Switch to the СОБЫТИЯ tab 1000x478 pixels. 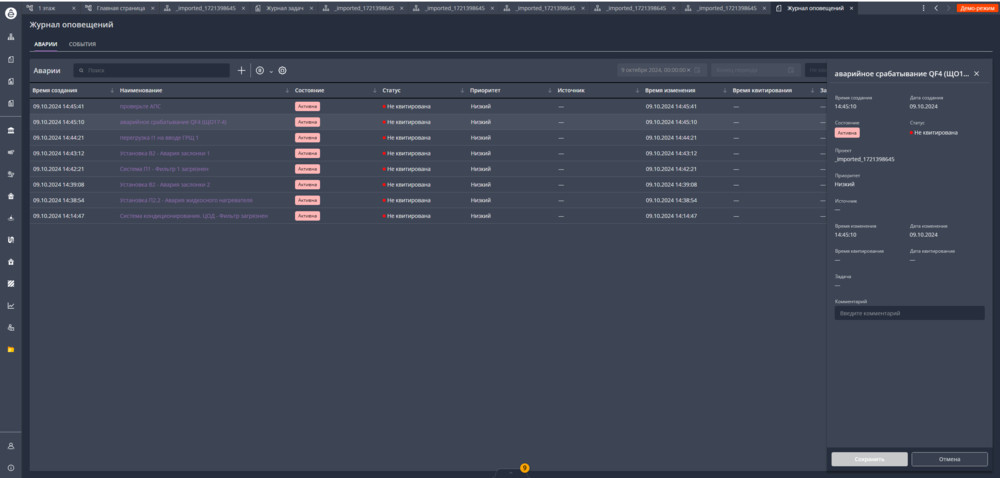tap(82, 45)
